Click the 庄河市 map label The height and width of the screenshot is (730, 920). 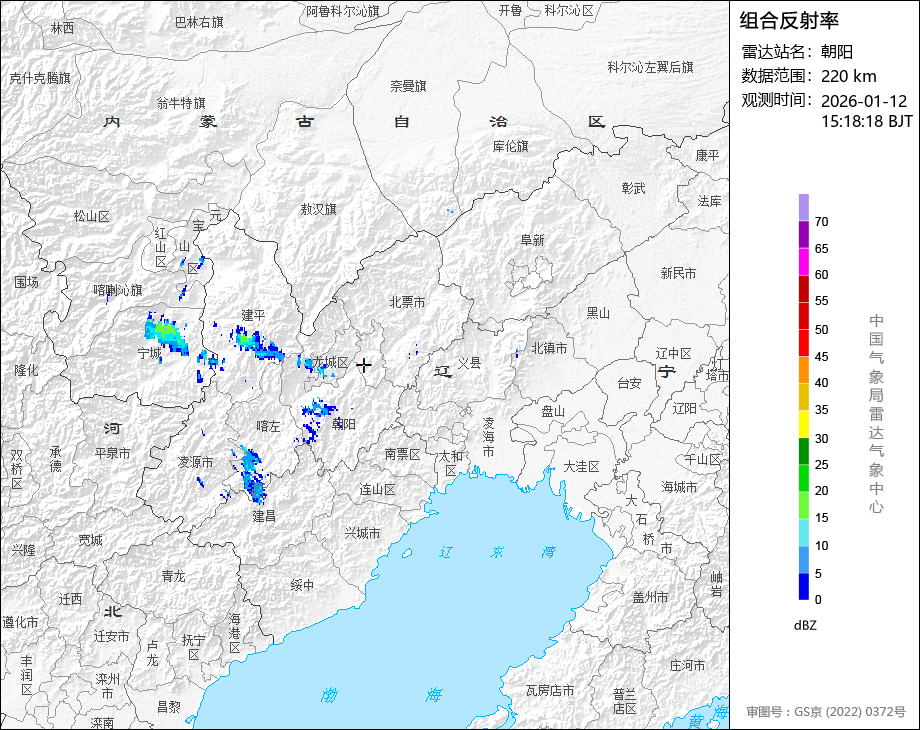(687, 665)
